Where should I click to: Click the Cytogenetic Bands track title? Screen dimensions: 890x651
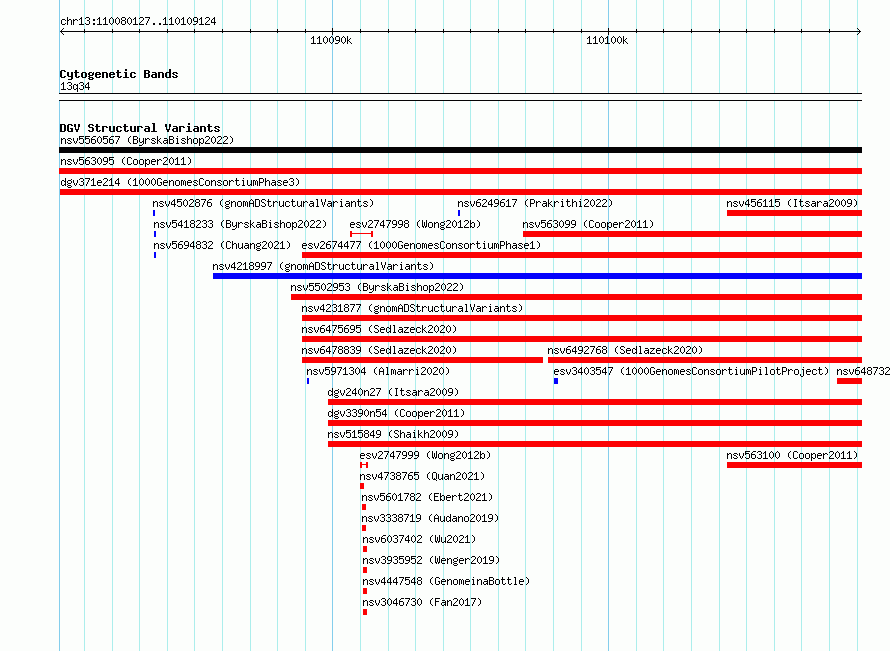[119, 74]
